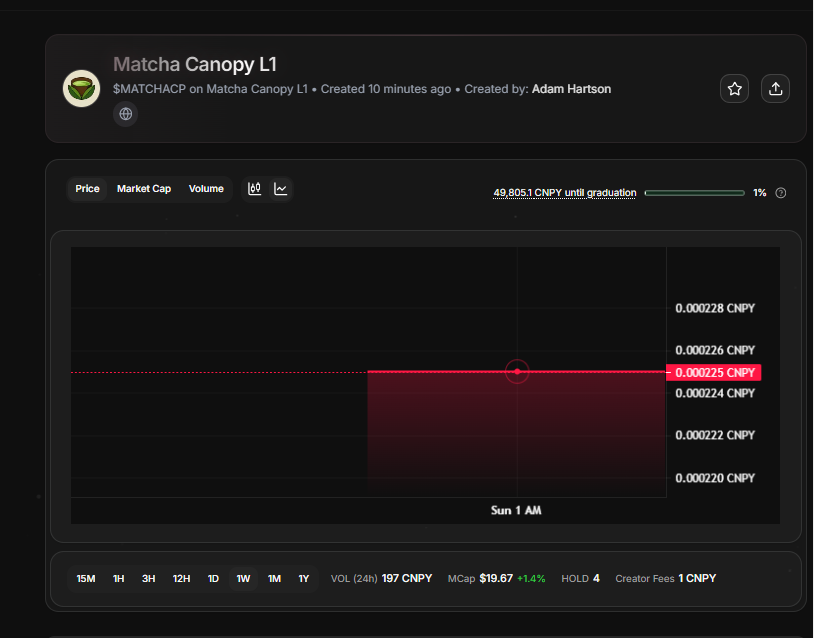Set chart range to 15M
Viewport: 814px width, 638px height.
pyautogui.click(x=86, y=578)
